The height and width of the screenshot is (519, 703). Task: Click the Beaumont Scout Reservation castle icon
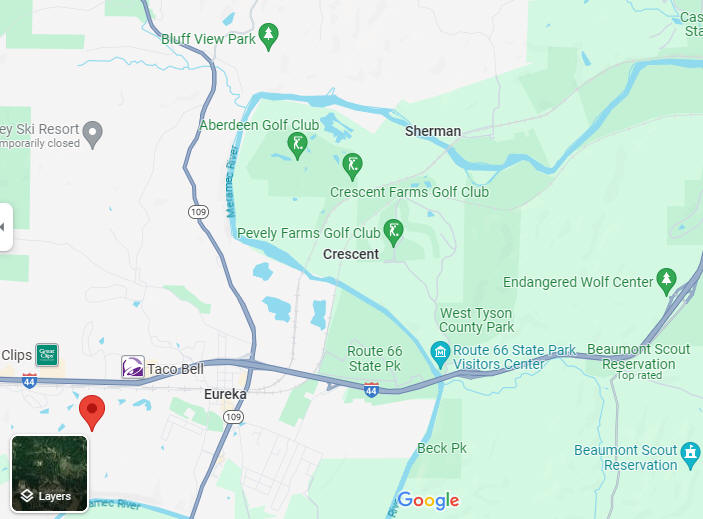click(x=690, y=455)
